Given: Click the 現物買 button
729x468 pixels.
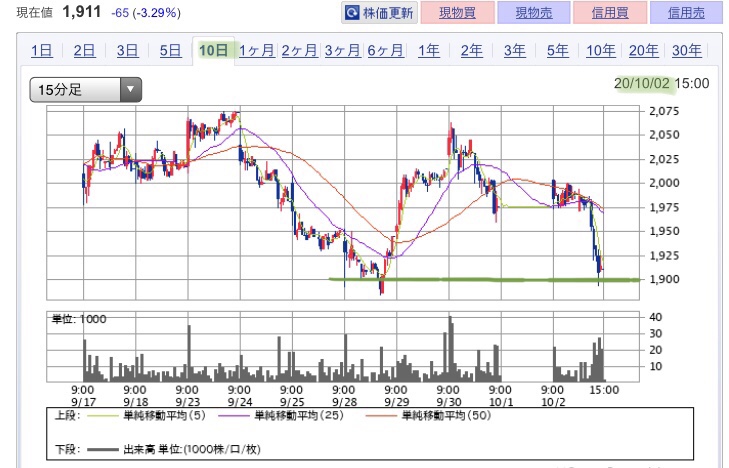Looking at the screenshot, I should [457, 13].
